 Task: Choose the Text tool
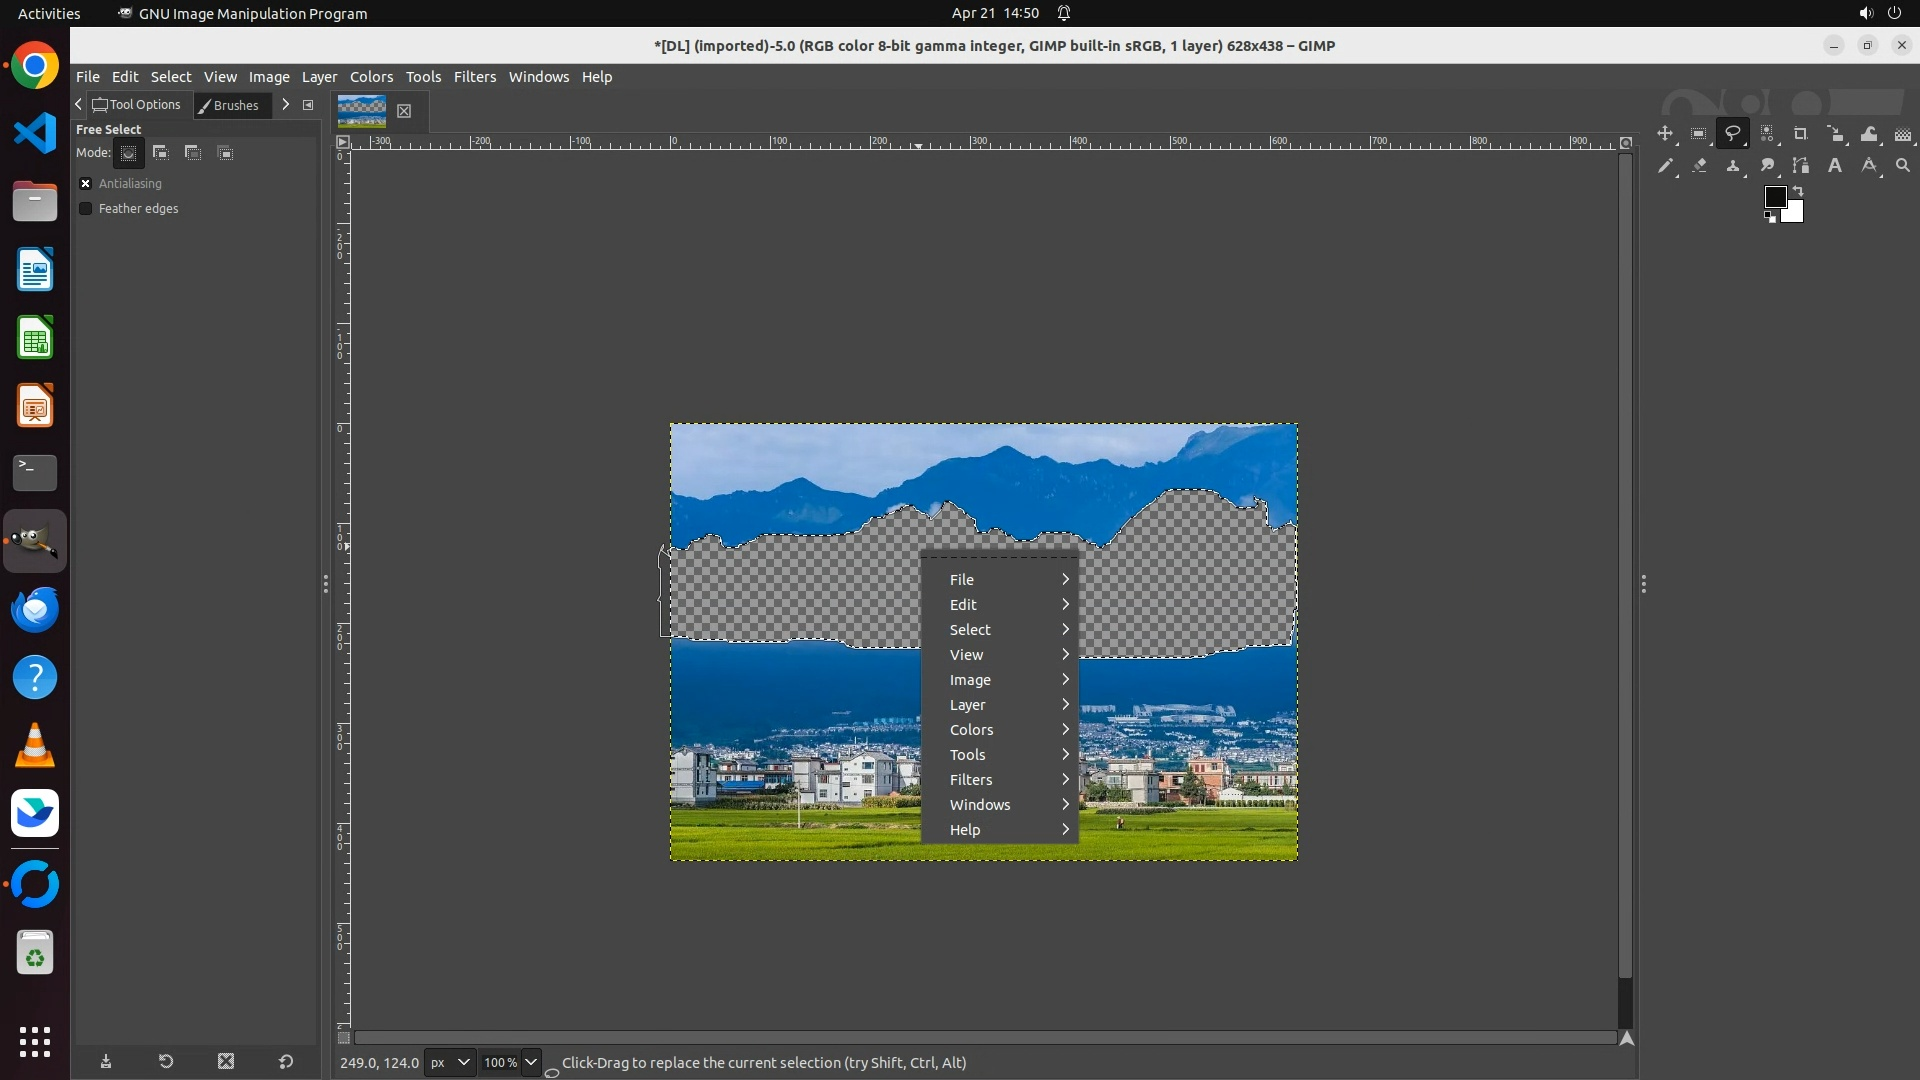coord(1835,166)
